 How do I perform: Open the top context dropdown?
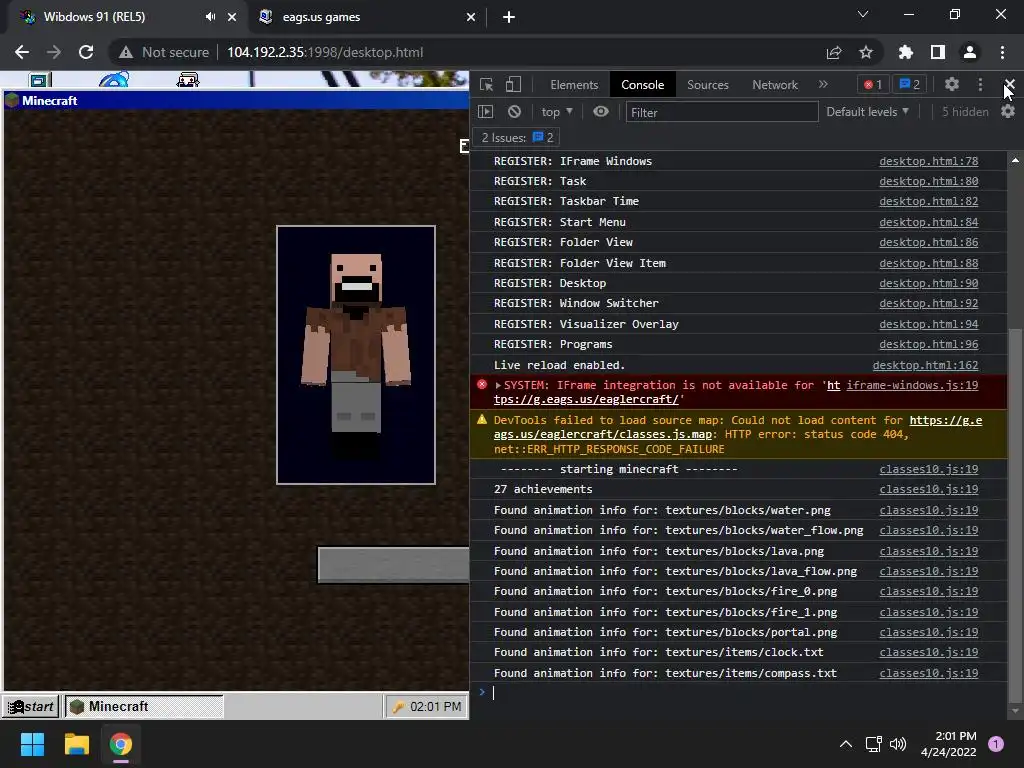[557, 112]
